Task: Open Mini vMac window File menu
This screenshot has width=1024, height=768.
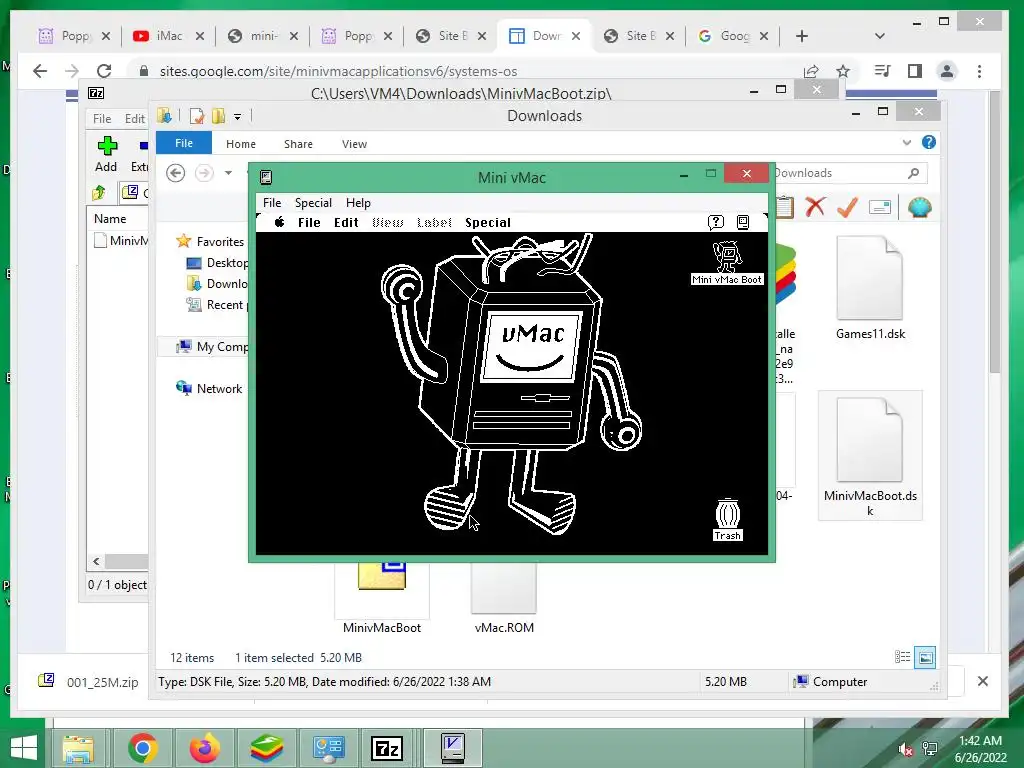Action: pyautogui.click(x=272, y=202)
